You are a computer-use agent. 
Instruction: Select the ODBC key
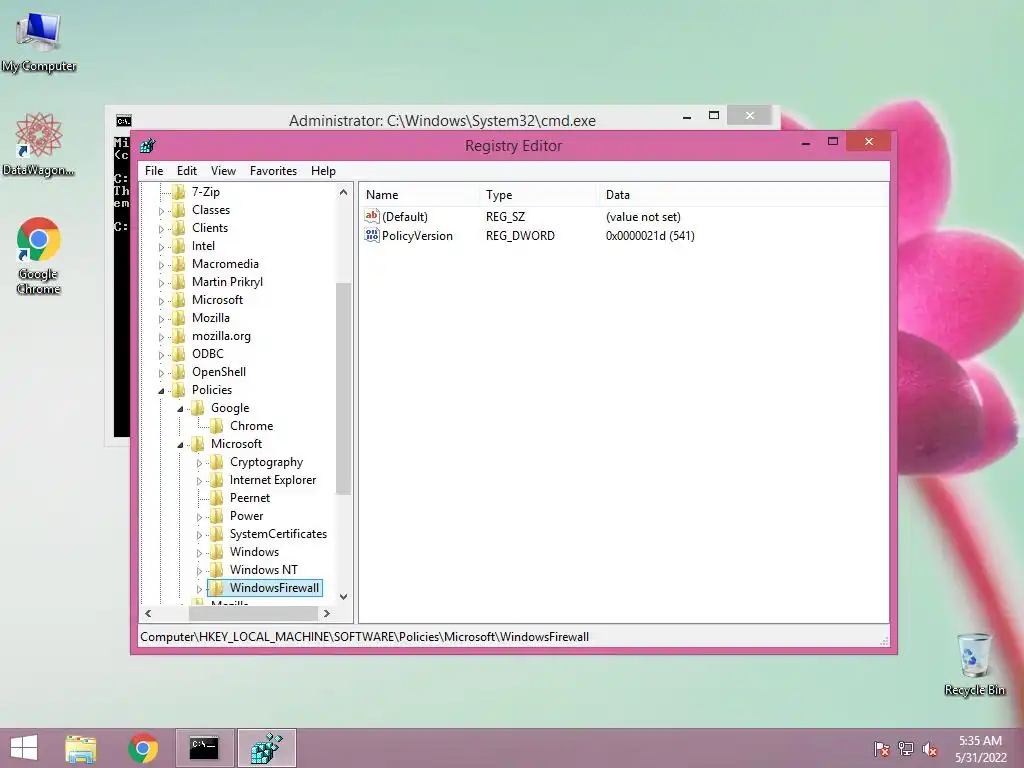coord(208,354)
